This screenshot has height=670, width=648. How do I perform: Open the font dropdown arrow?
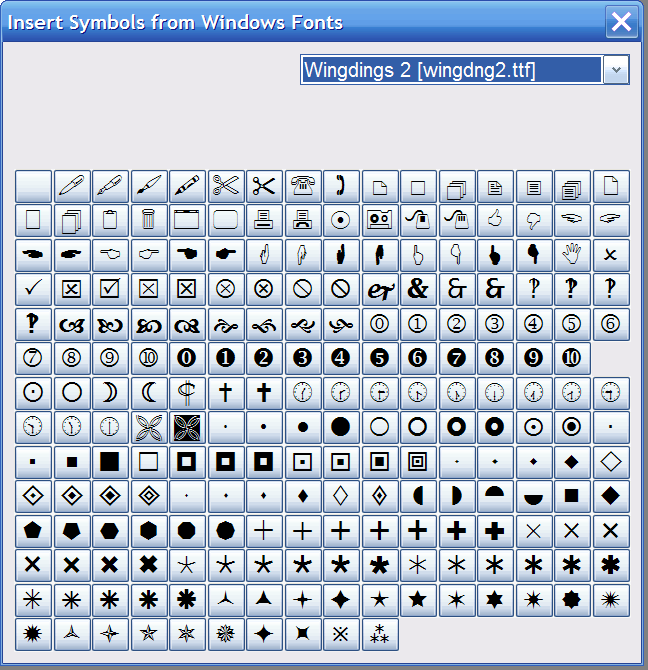click(x=617, y=70)
